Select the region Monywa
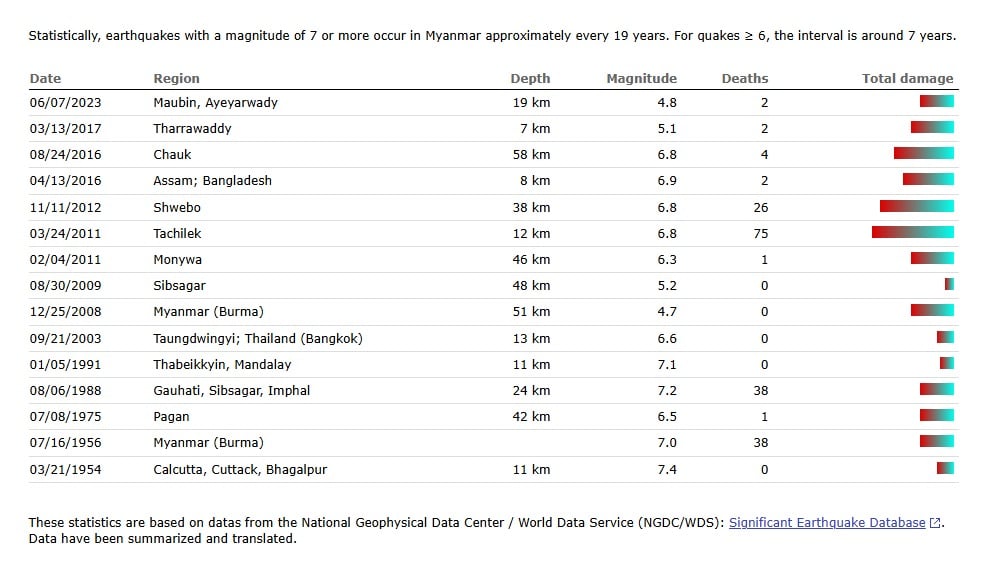Image resolution: width=986 pixels, height=572 pixels. click(177, 260)
